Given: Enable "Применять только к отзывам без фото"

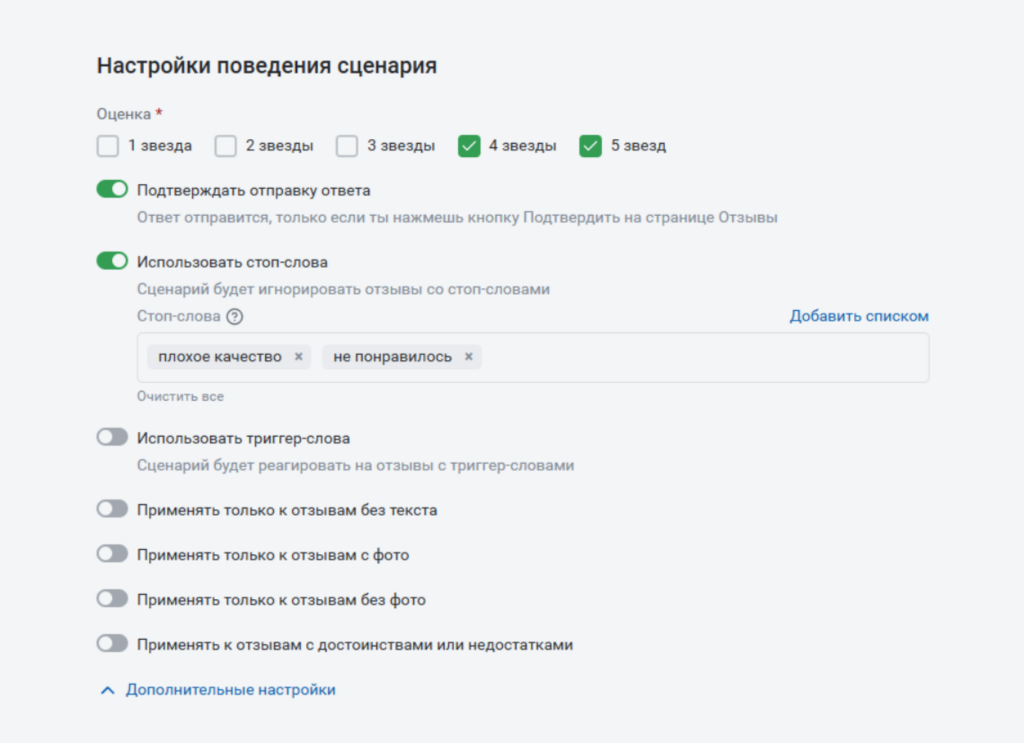Looking at the screenshot, I should click(x=111, y=599).
